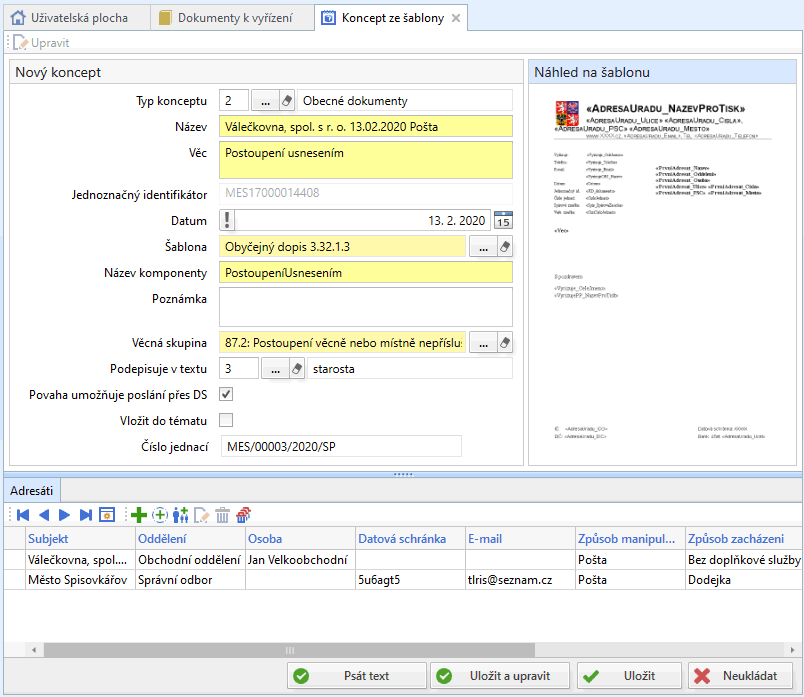Click the Psát text button
Image resolution: width=804 pixels, height=697 pixels.
click(357, 676)
